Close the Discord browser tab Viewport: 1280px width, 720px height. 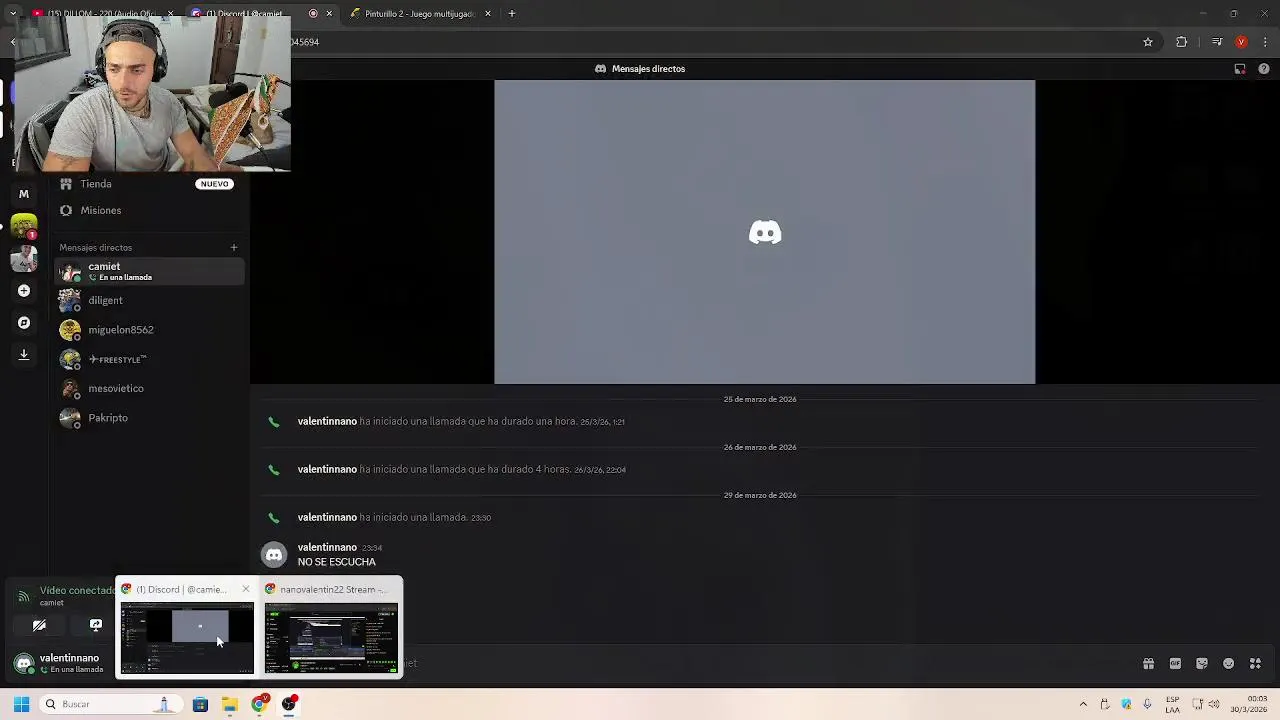pyautogui.click(x=329, y=14)
